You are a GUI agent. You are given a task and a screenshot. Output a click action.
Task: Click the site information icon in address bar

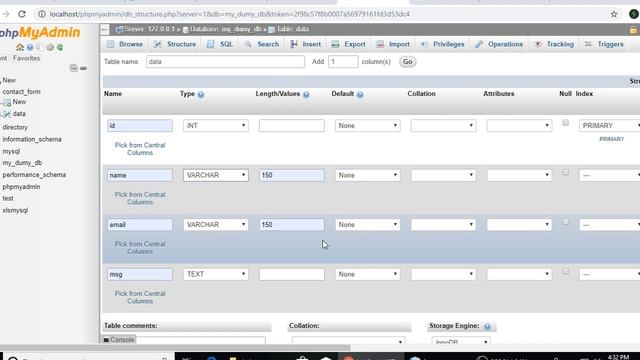[42, 14]
